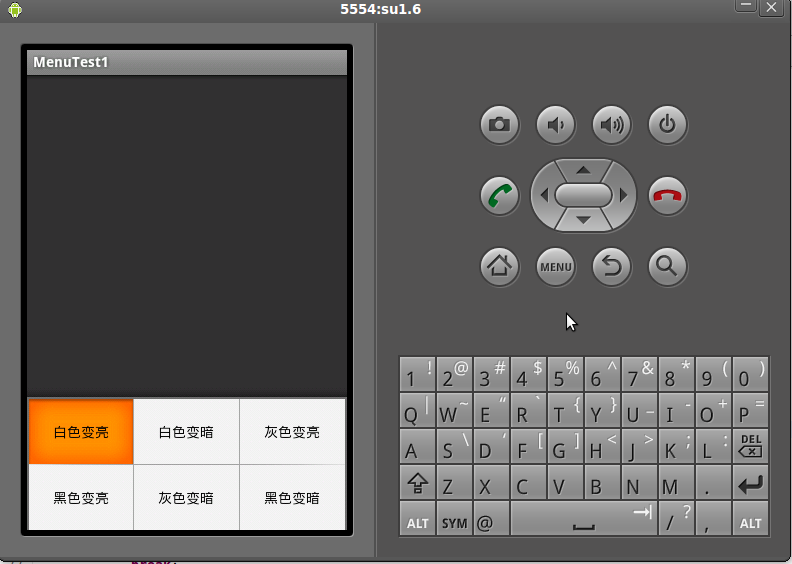Viewport: 792px width, 564px height.
Task: Click the emulator Home button
Action: click(x=500, y=266)
